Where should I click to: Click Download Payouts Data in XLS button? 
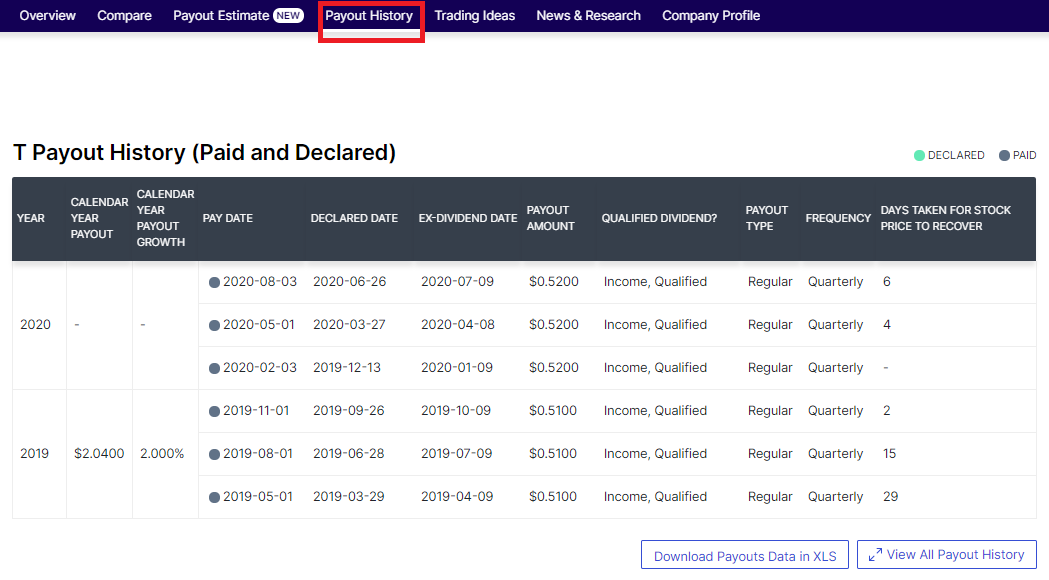coord(745,555)
